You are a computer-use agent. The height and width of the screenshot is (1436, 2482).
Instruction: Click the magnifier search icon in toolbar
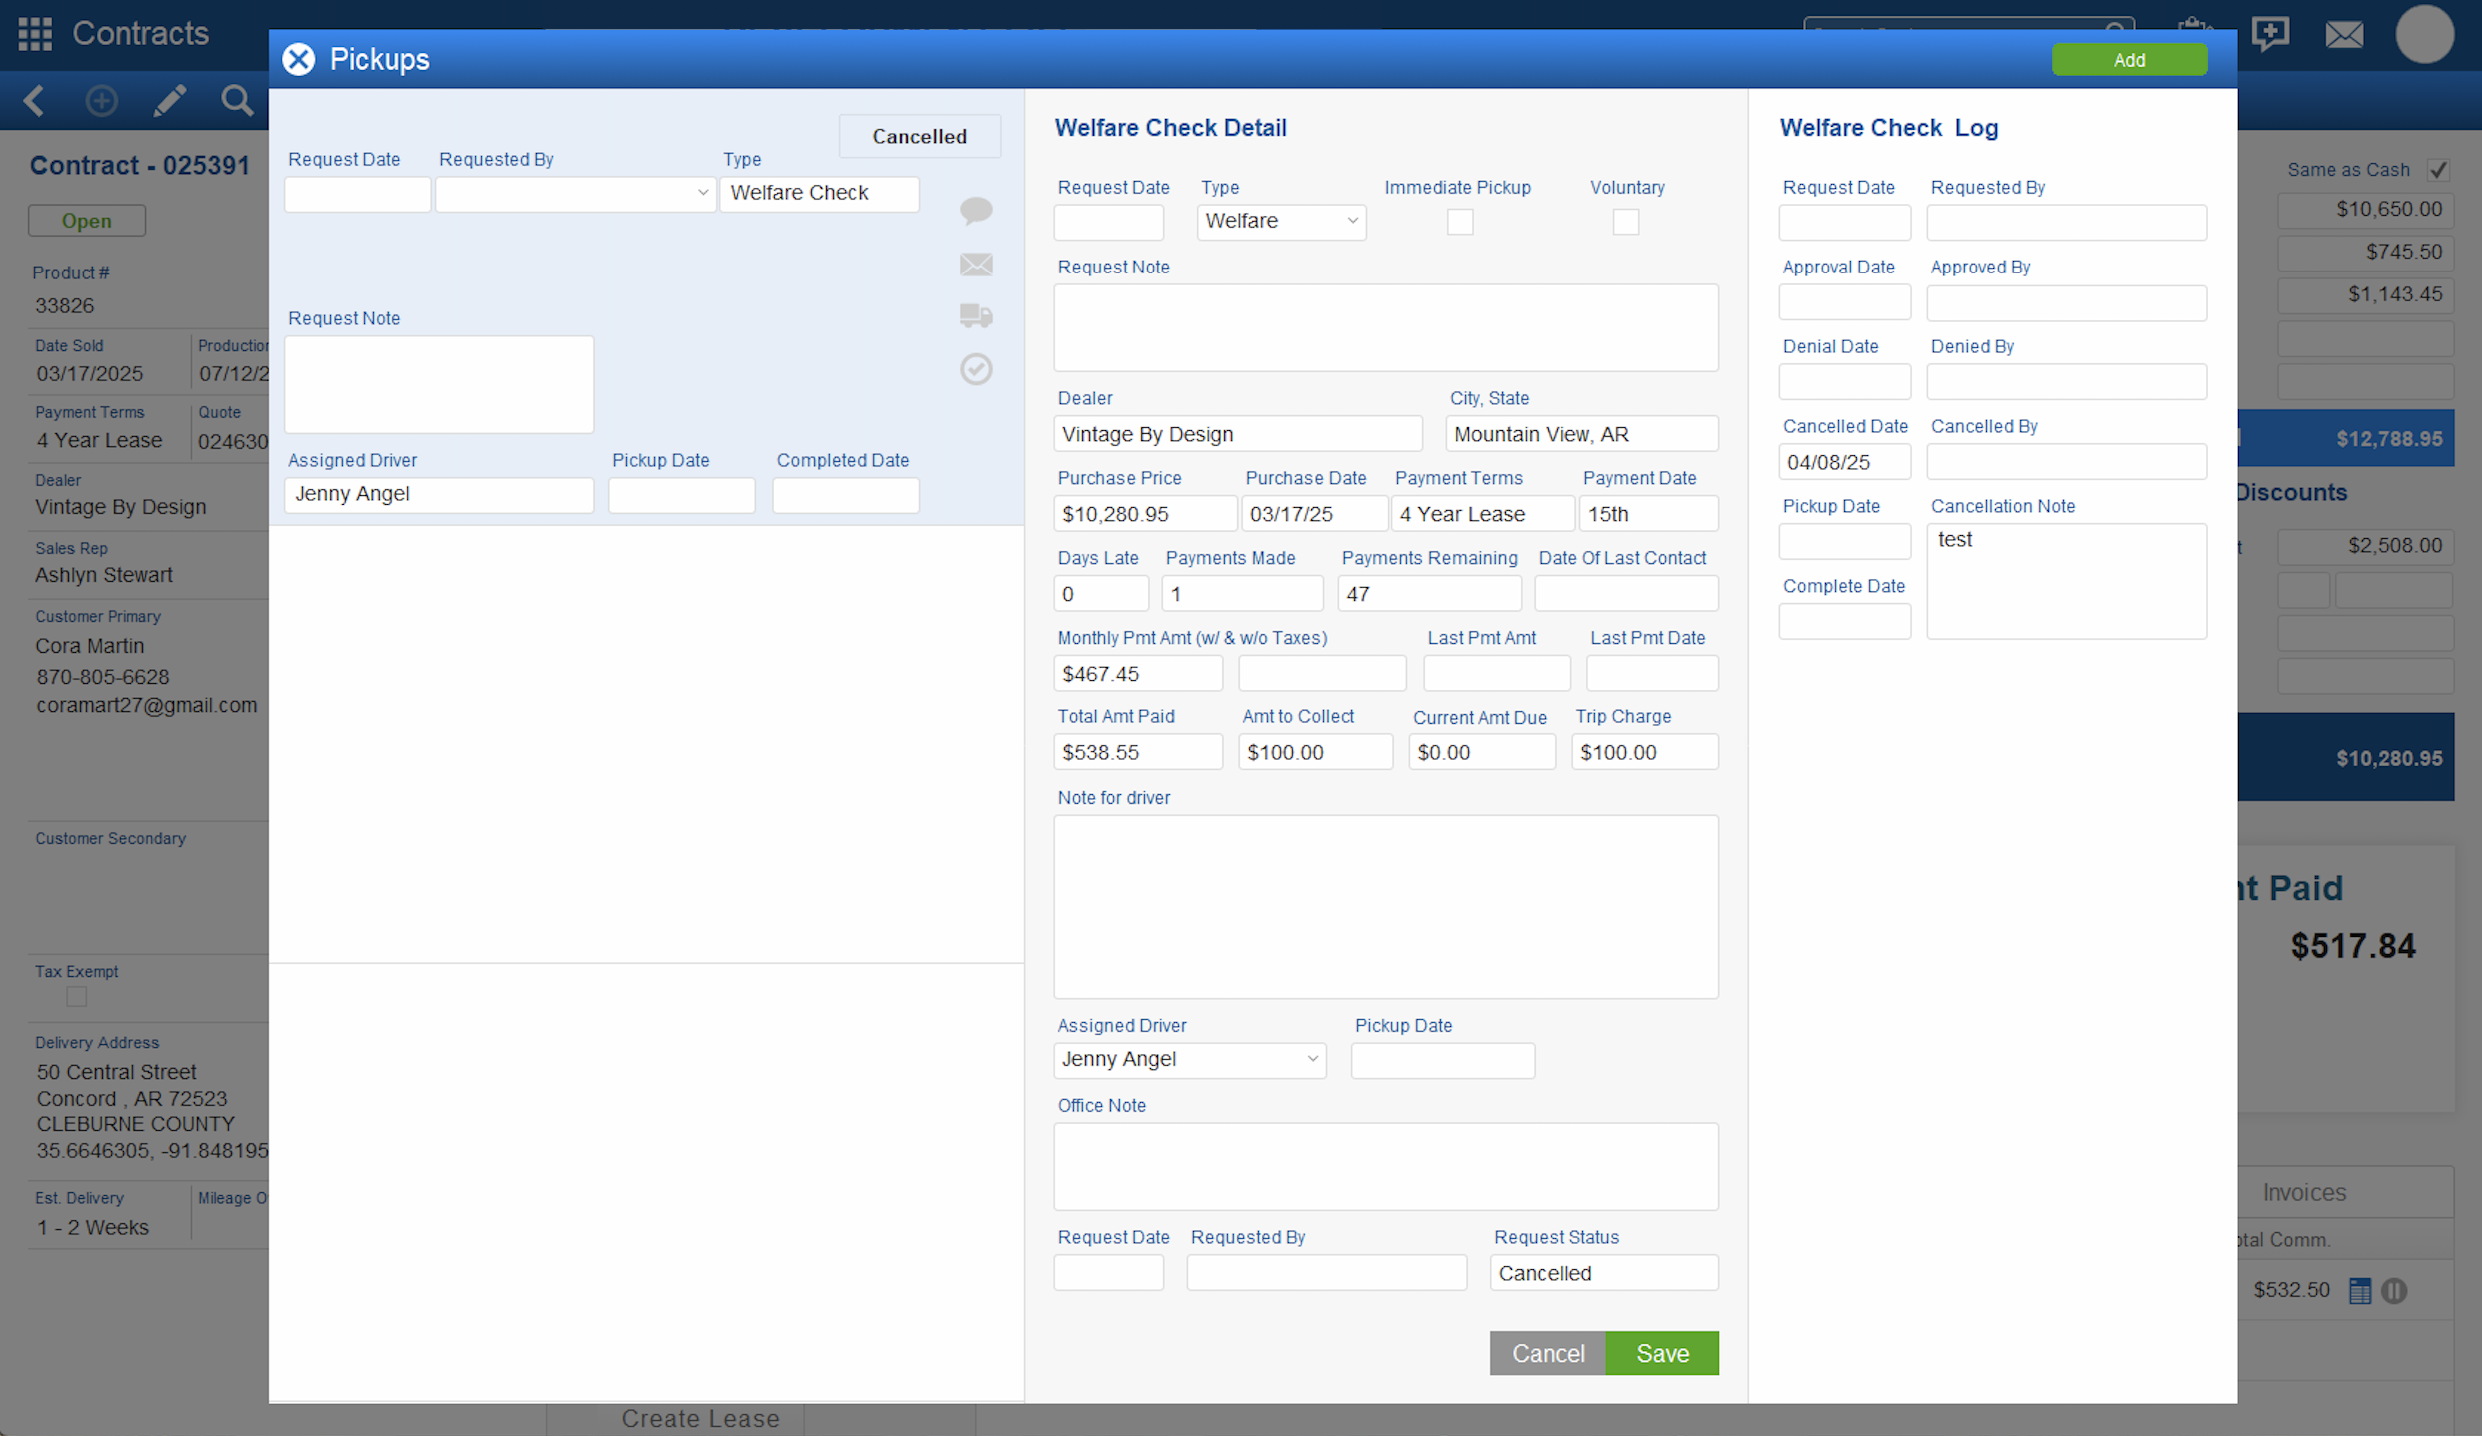(237, 100)
